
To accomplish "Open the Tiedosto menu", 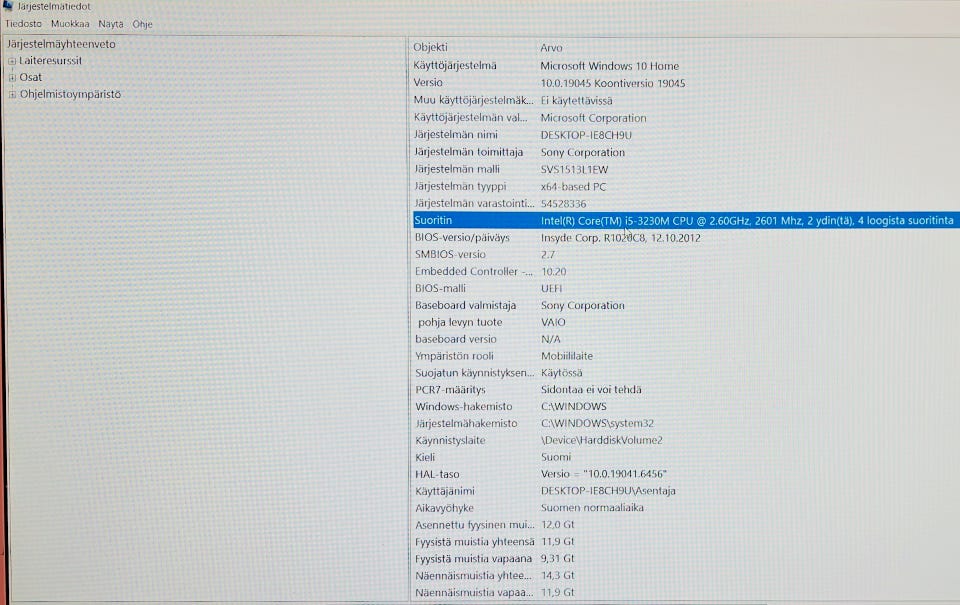I will point(23,24).
